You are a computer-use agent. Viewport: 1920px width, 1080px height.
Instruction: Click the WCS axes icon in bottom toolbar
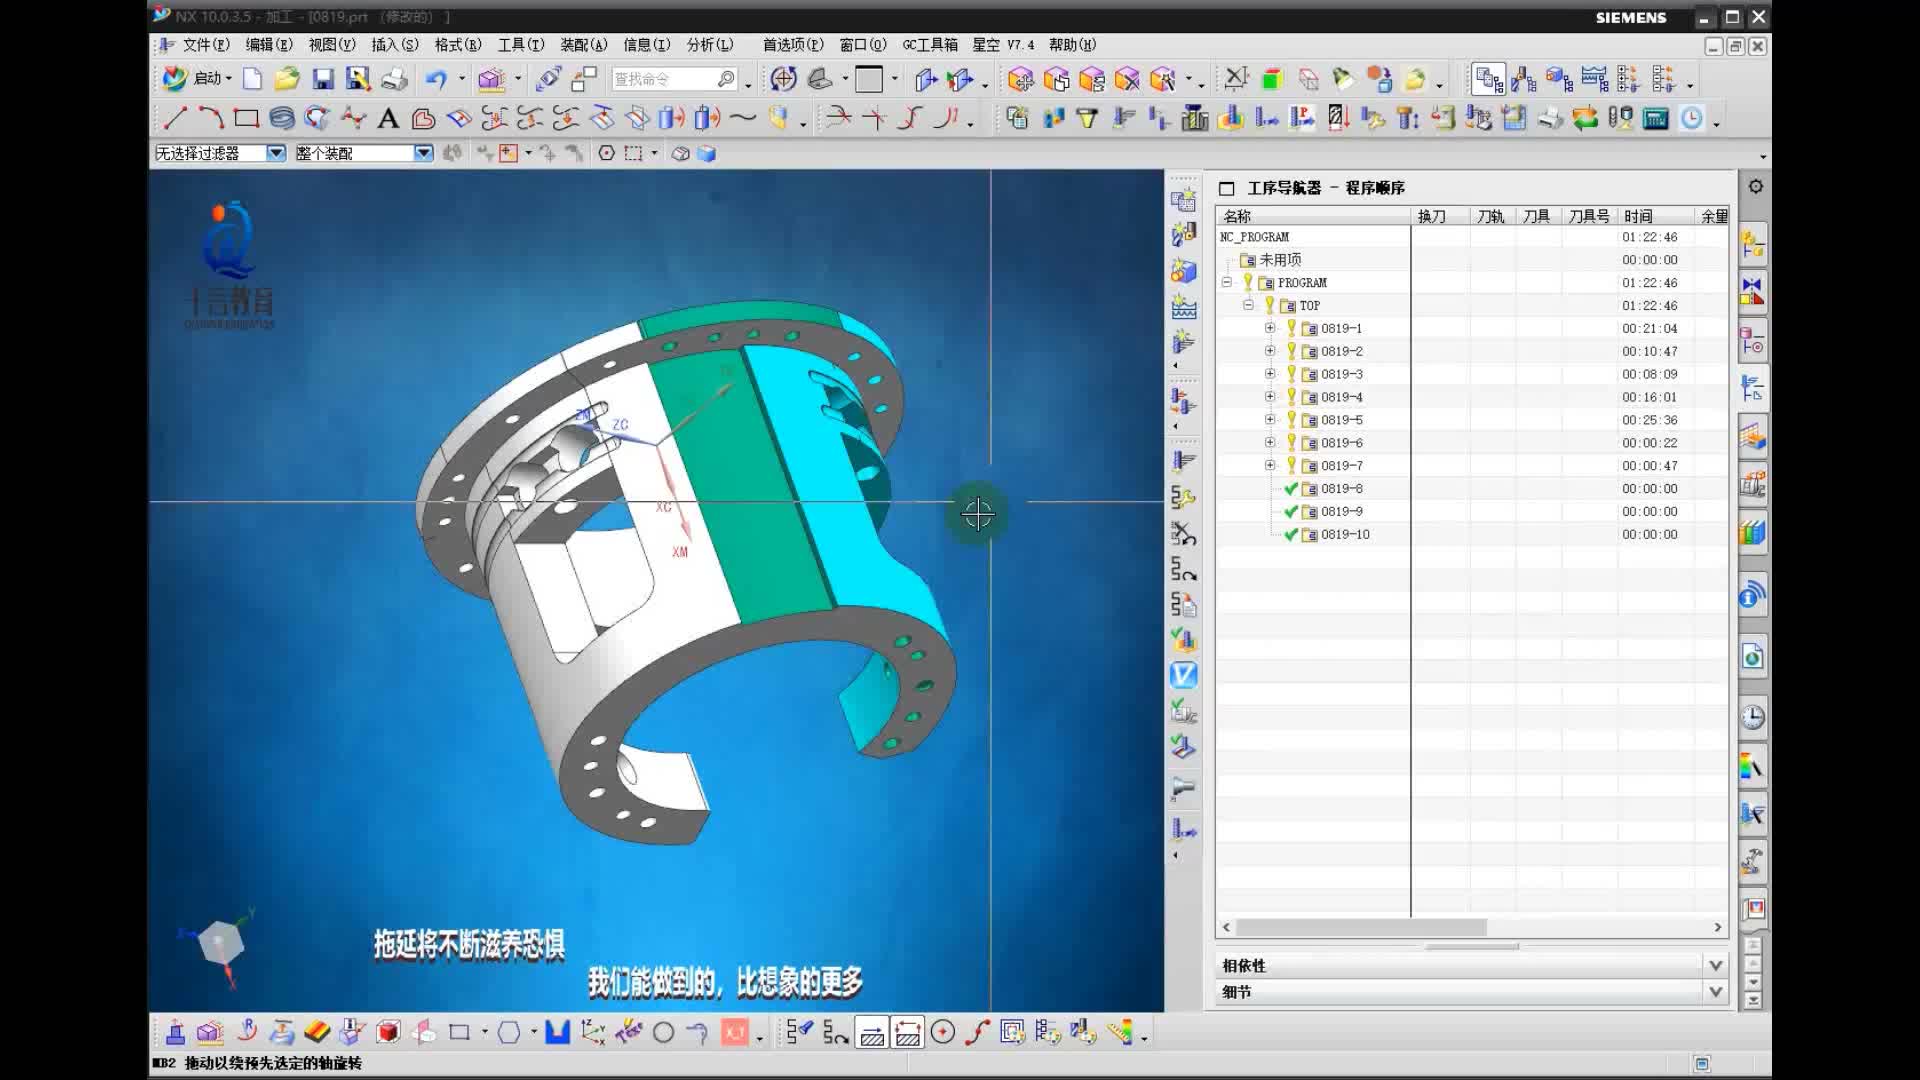(592, 1032)
